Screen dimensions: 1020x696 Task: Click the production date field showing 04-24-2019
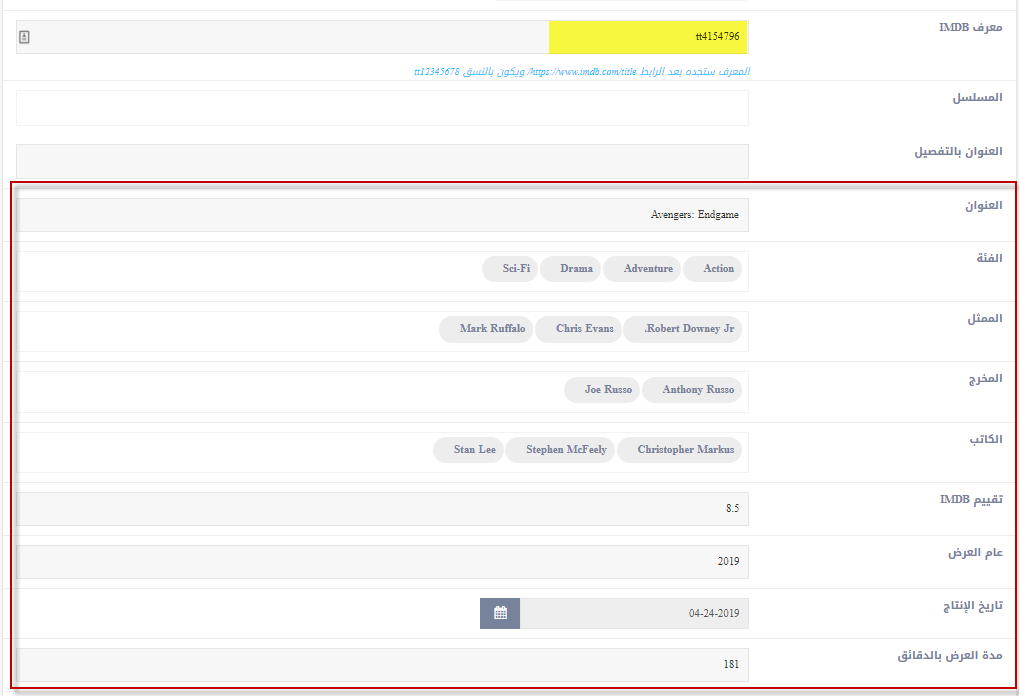634,613
